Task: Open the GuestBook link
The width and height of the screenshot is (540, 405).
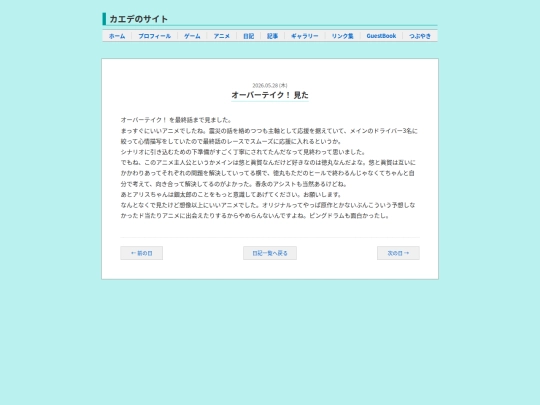Action: (381, 36)
